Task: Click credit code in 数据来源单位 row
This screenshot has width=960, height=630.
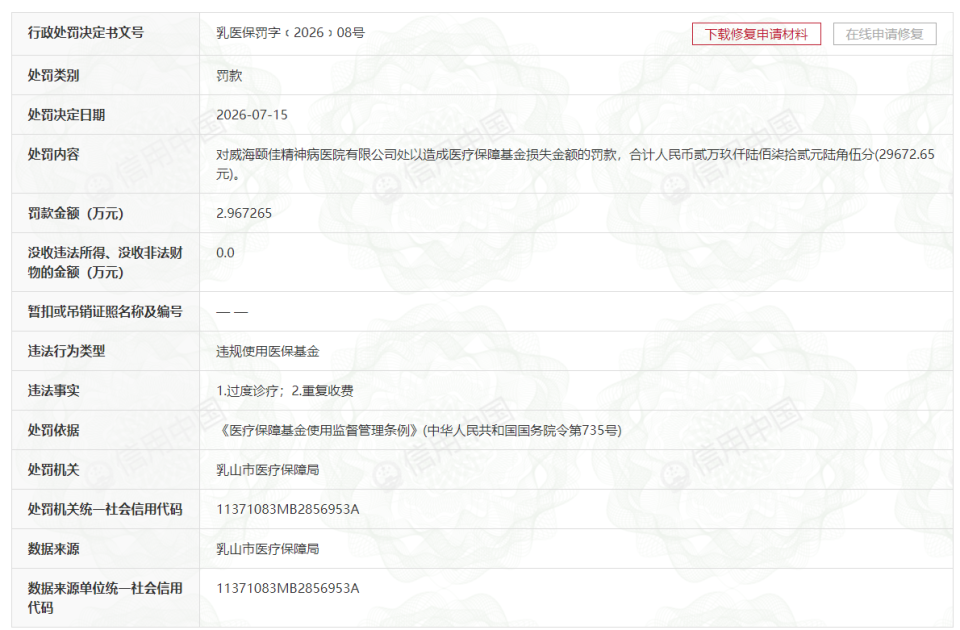Action: pos(288,588)
